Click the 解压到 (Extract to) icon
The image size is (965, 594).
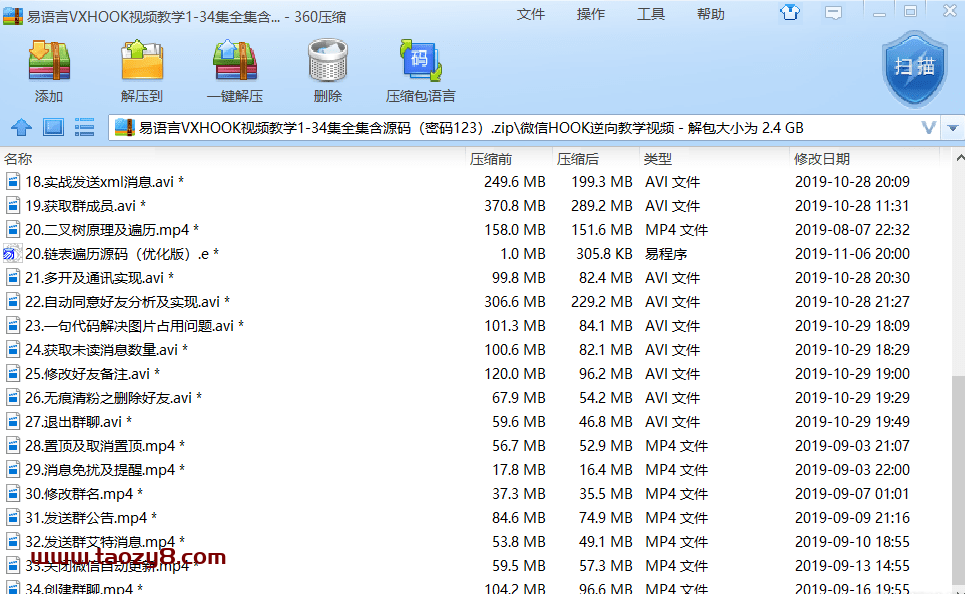coord(142,70)
